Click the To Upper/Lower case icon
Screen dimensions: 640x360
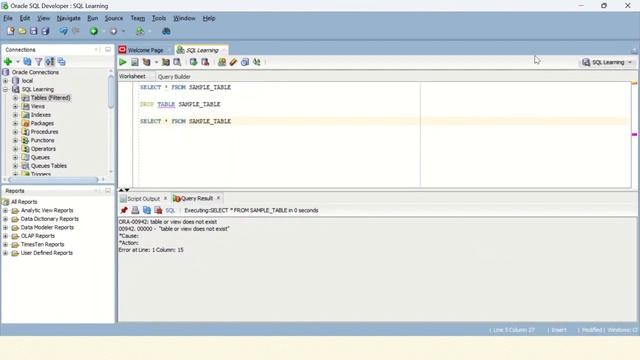click(256, 62)
